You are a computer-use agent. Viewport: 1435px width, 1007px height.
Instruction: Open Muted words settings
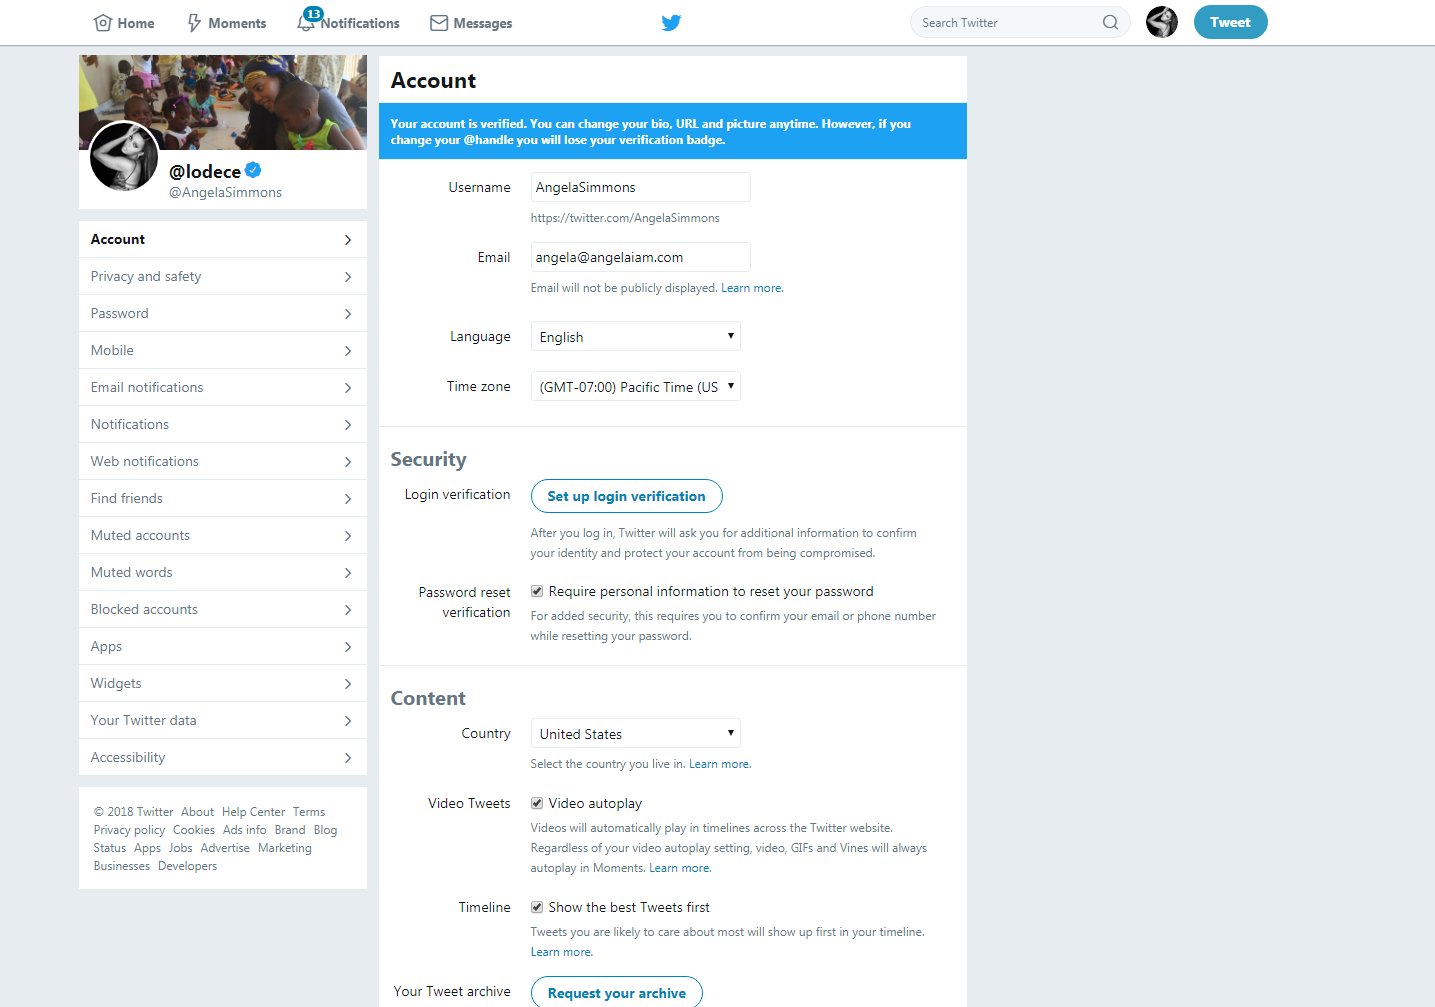tap(223, 572)
